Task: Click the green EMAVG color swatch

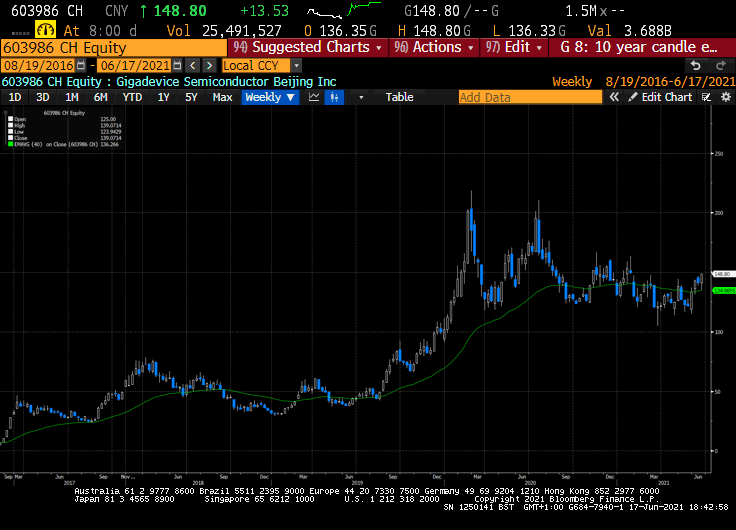Action: tap(10, 145)
